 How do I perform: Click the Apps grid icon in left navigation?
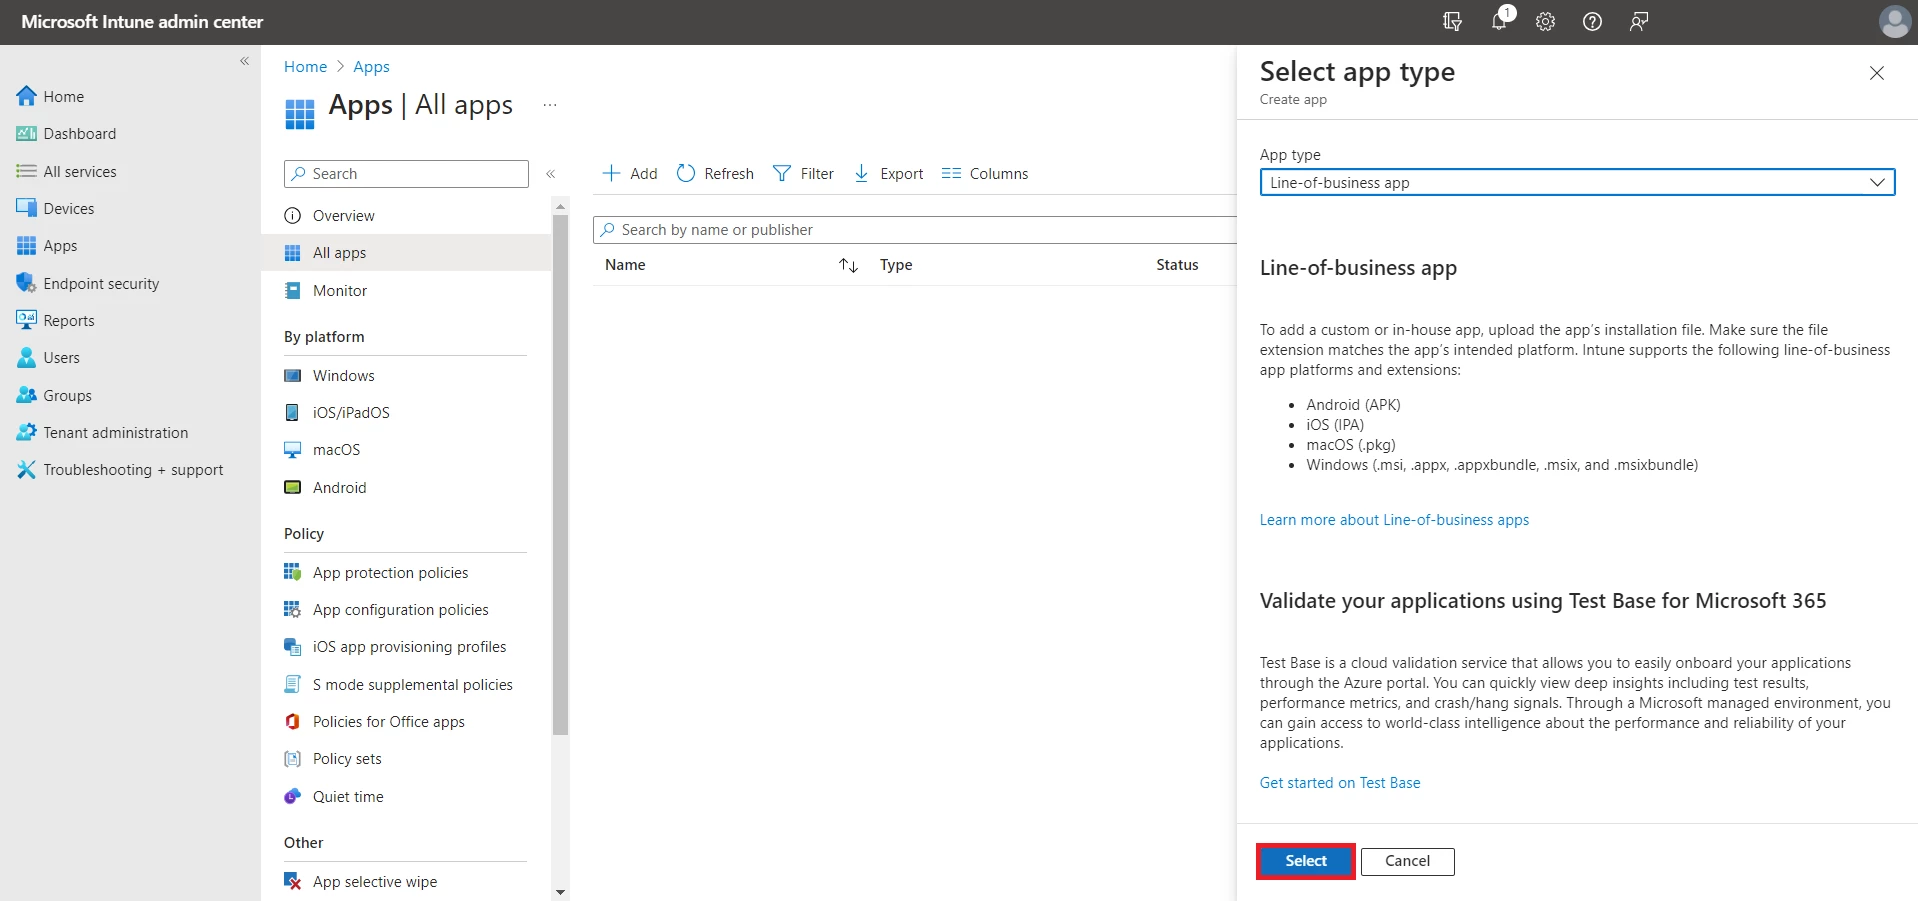[x=27, y=245]
